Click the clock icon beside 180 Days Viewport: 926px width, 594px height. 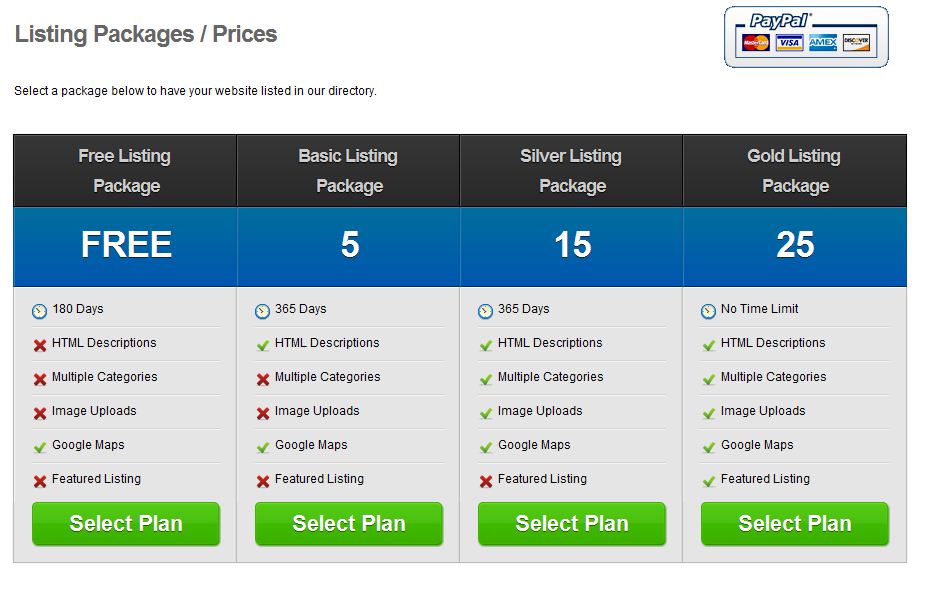[39, 311]
